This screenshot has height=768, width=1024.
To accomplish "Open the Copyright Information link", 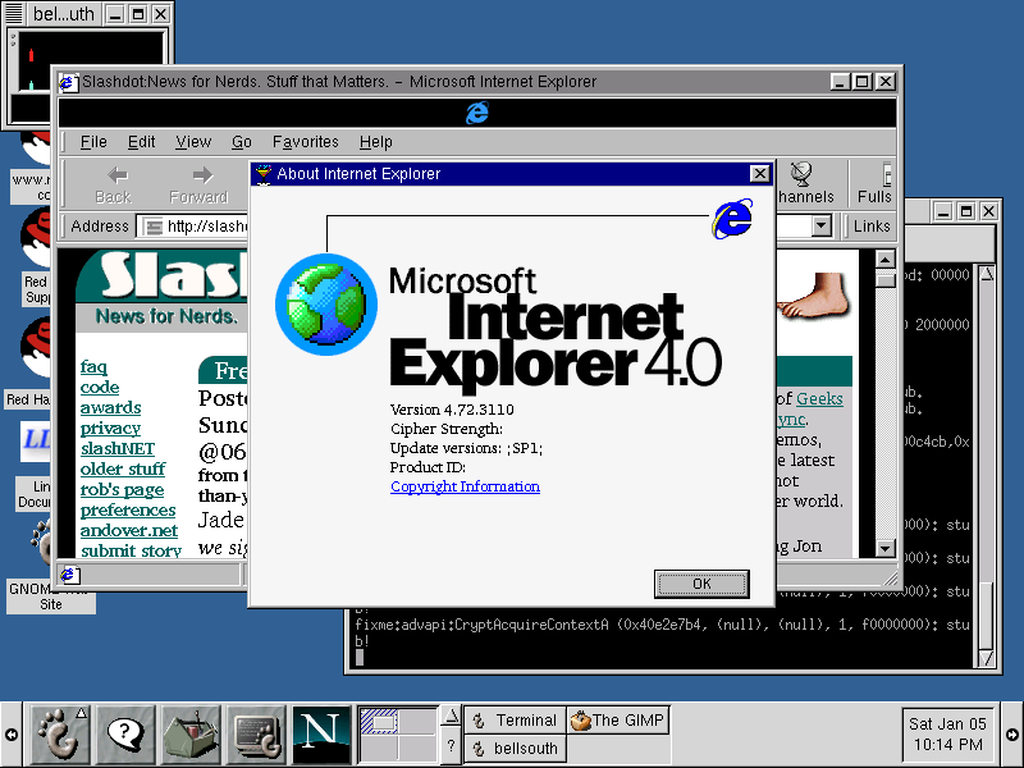I will [x=465, y=487].
